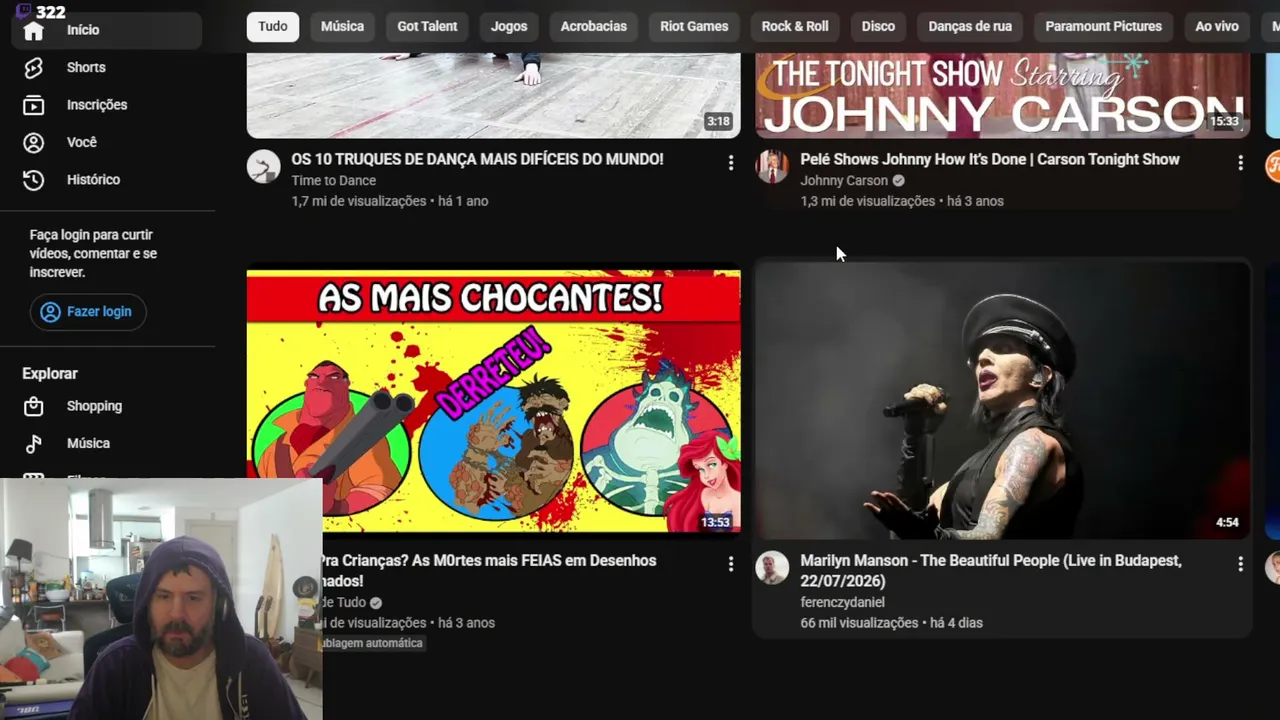Viewport: 1280px width, 720px height.
Task: Play the Marilyn Manson concert thumbnail
Action: (x=1003, y=402)
